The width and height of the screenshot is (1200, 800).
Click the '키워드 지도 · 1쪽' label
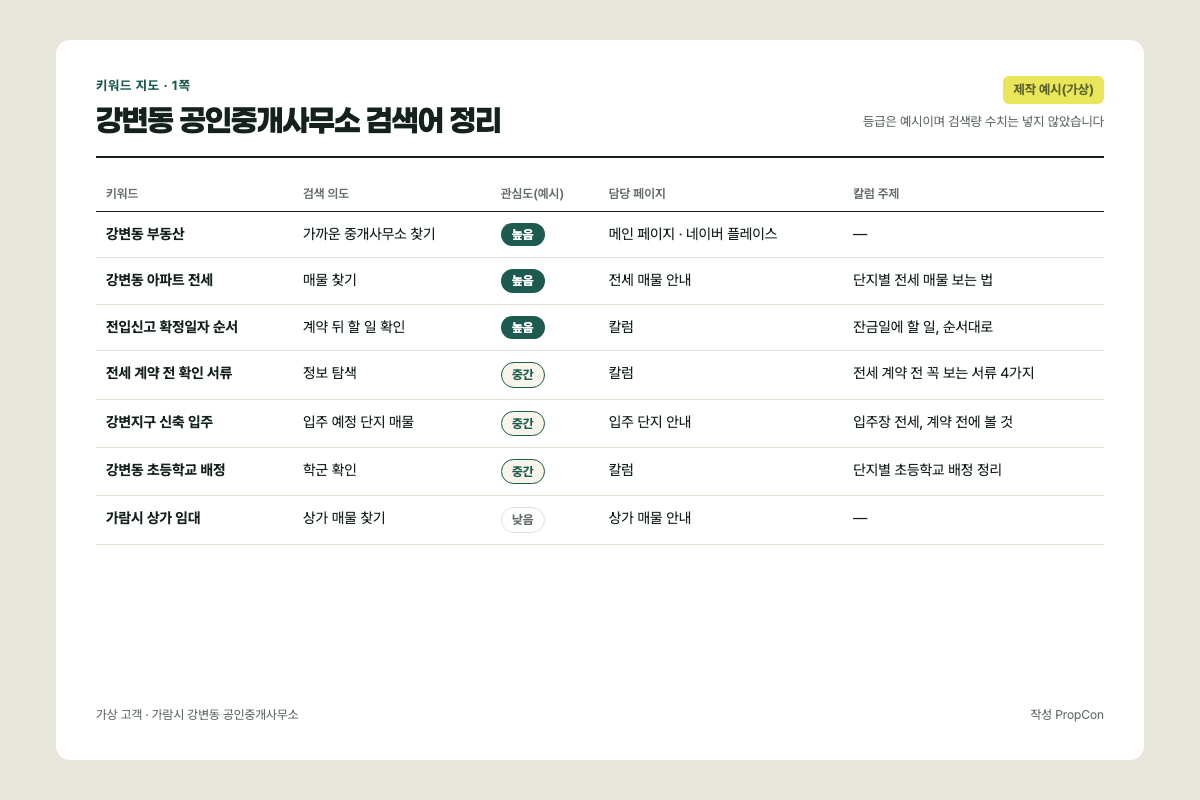pos(143,85)
